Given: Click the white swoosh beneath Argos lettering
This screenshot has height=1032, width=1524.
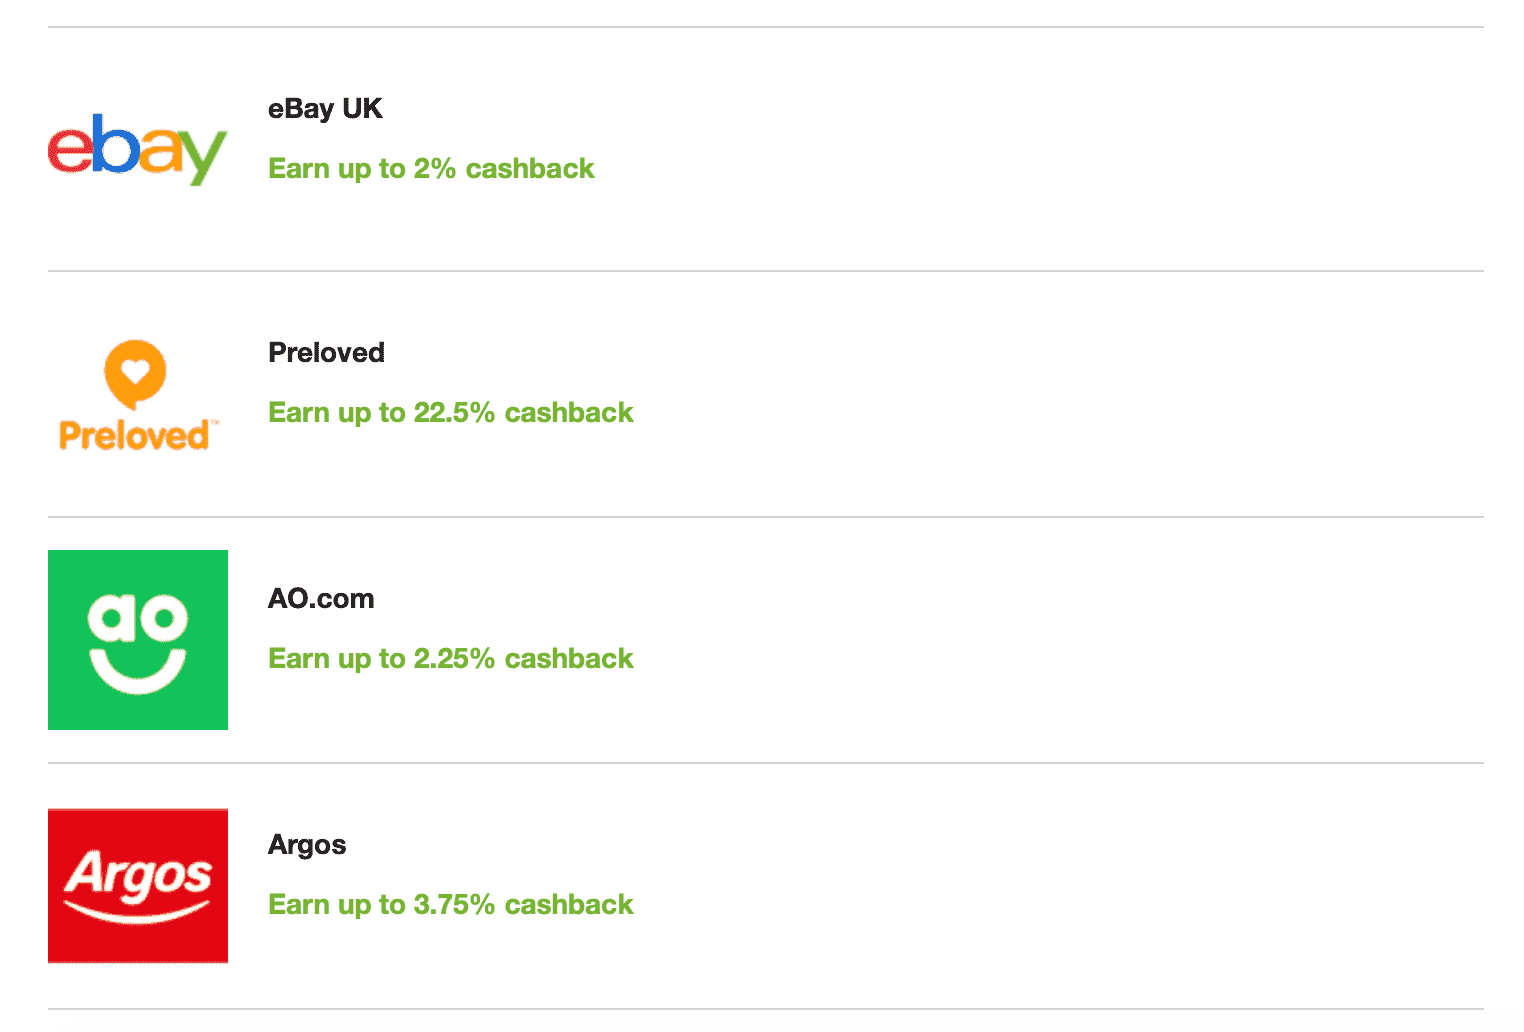Looking at the screenshot, I should pyautogui.click(x=137, y=912).
